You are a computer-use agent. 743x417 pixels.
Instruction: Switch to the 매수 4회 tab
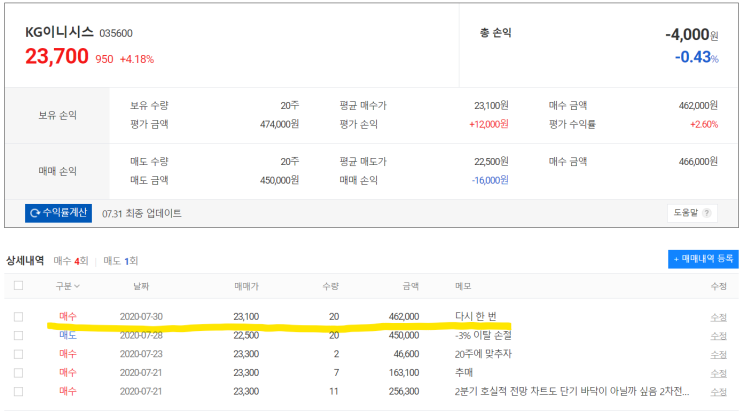(x=70, y=260)
